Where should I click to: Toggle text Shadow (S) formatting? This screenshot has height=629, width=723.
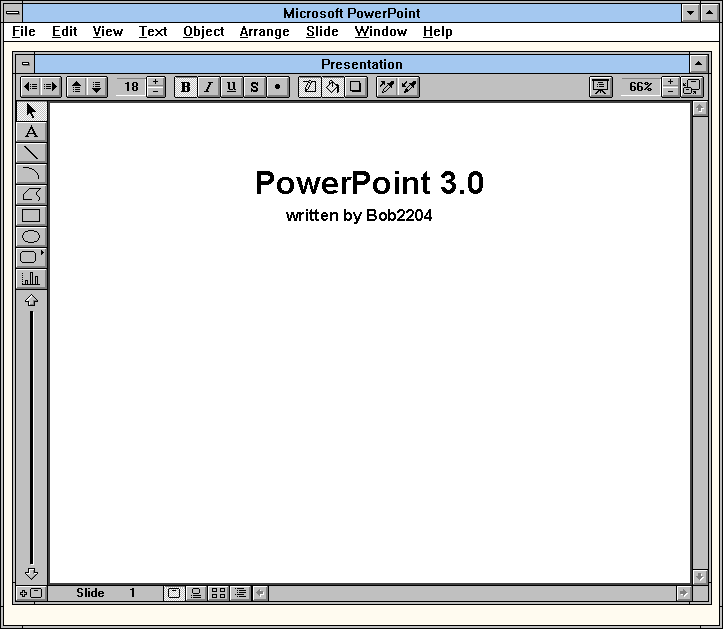(x=255, y=87)
